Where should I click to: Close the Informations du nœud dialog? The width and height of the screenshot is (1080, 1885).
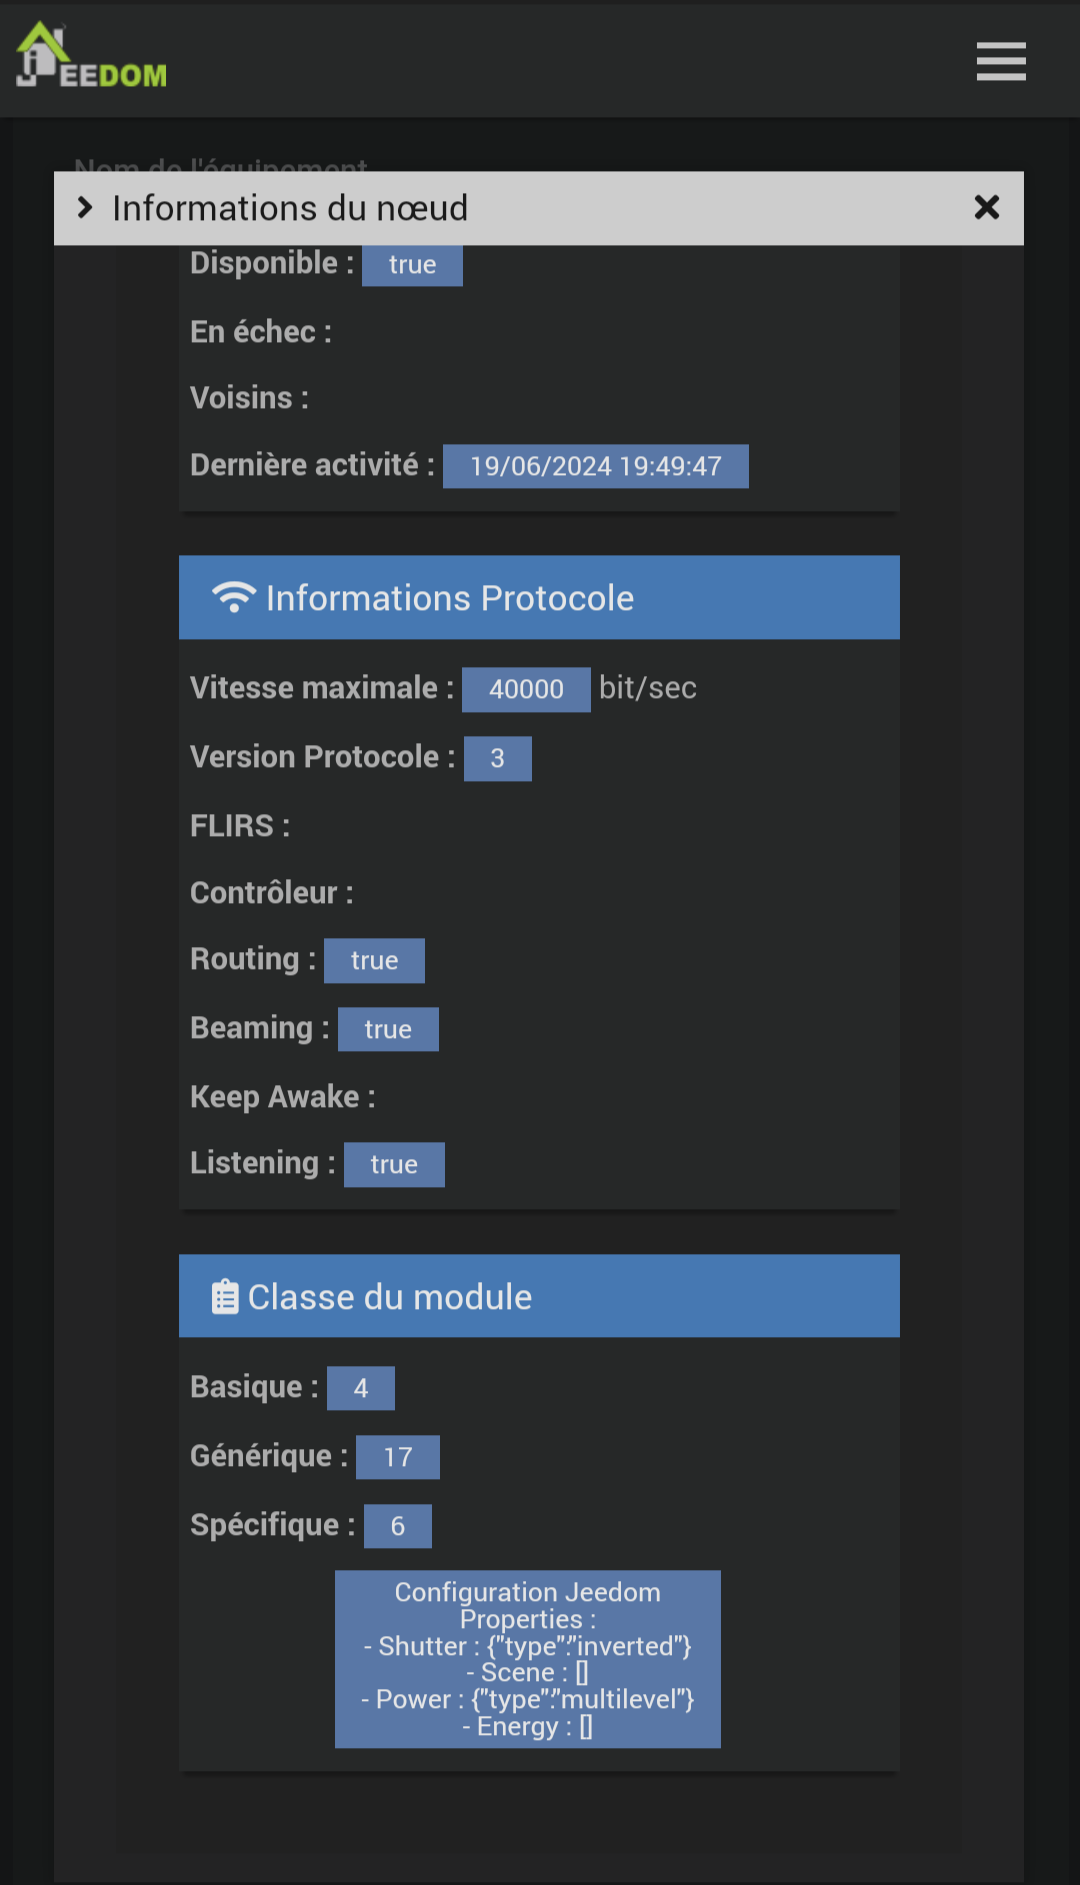pyautogui.click(x=987, y=207)
